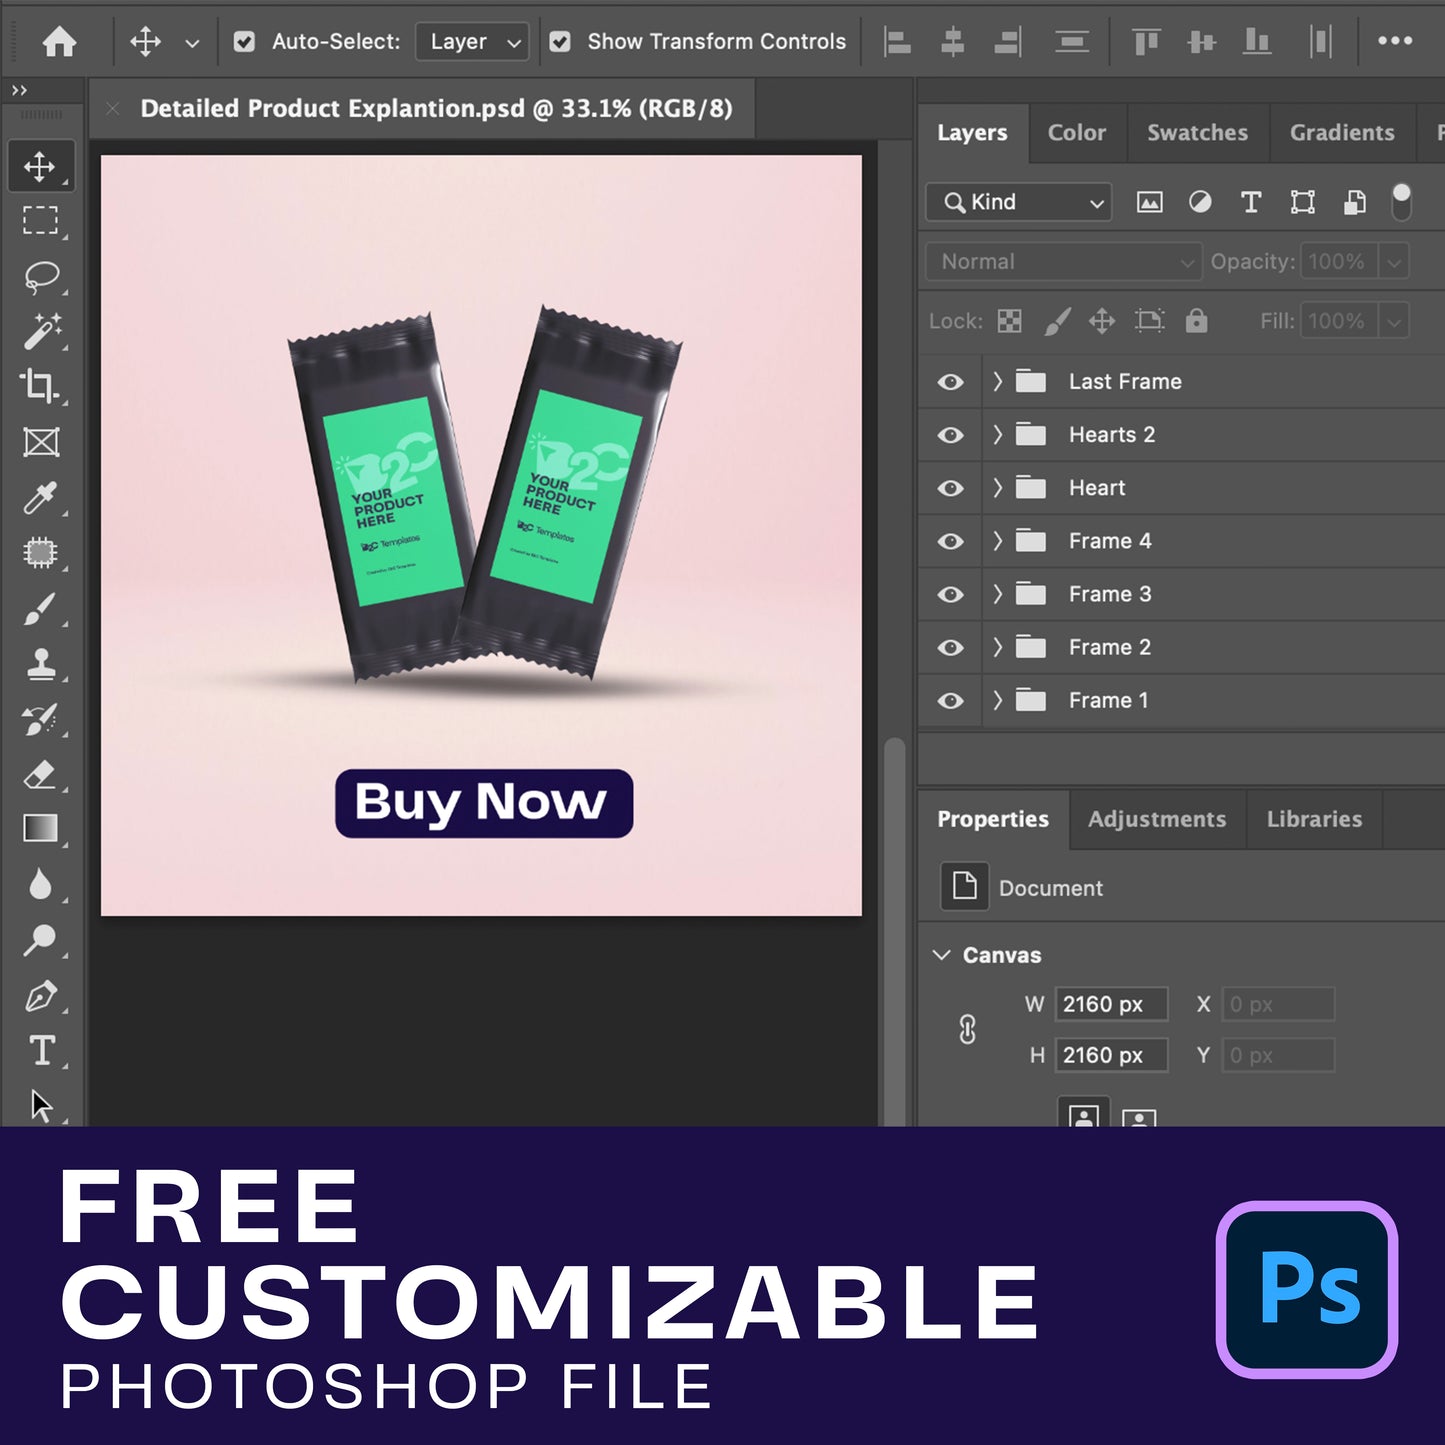Open the Auto-Select Layer dropdown

pyautogui.click(x=472, y=42)
